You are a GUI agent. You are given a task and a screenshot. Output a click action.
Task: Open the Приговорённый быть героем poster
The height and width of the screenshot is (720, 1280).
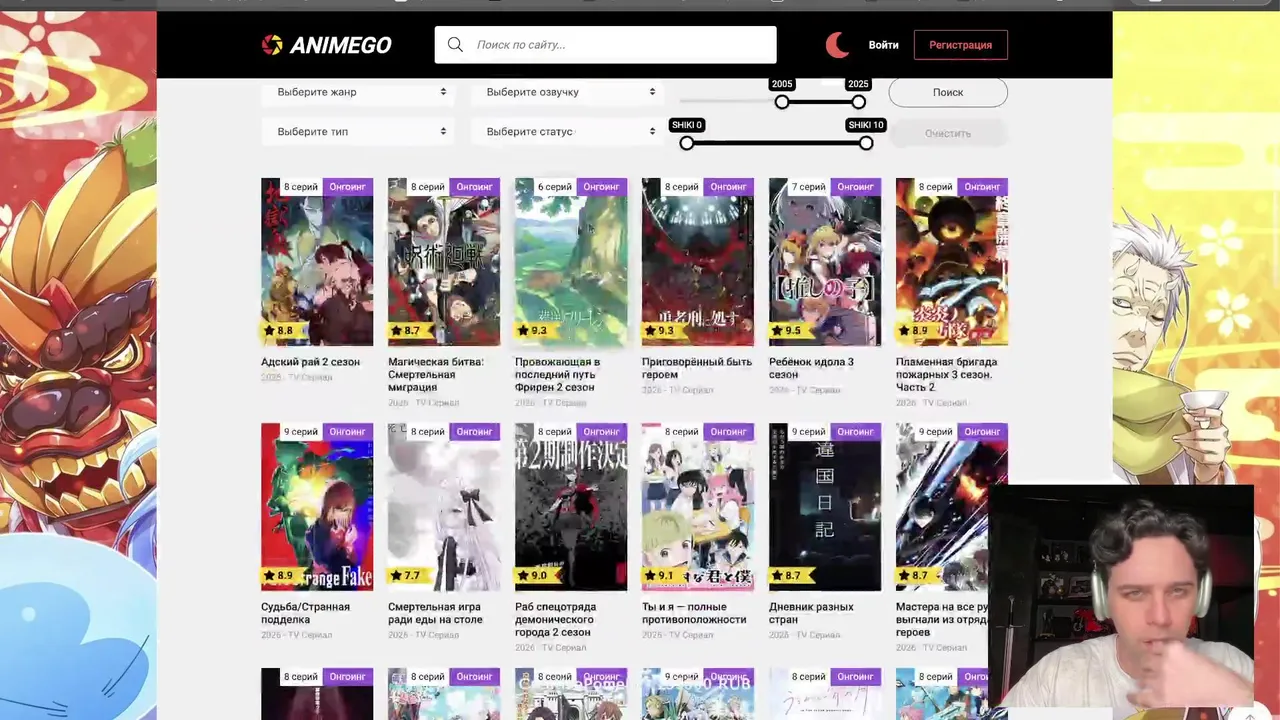coord(698,262)
